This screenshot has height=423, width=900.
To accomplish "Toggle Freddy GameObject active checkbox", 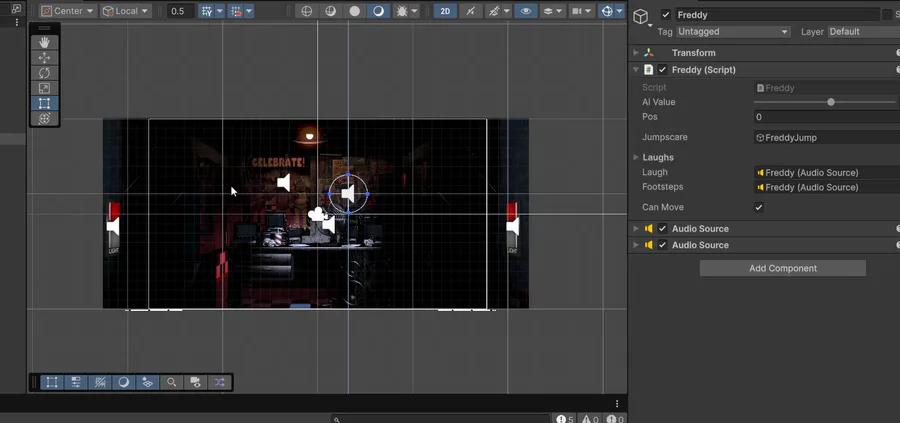I will coord(666,15).
